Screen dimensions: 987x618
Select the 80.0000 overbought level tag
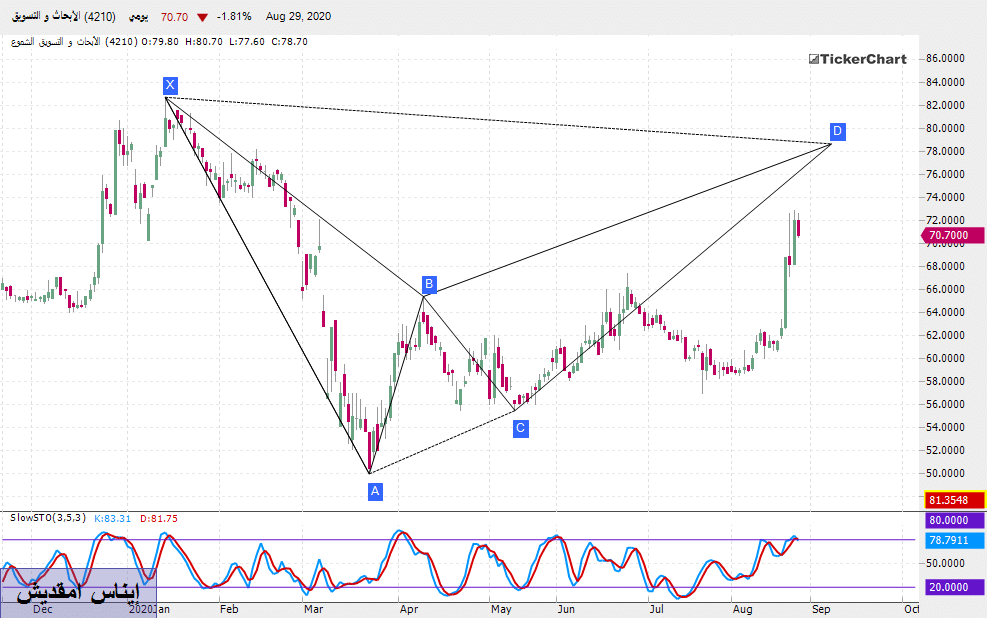(950, 520)
